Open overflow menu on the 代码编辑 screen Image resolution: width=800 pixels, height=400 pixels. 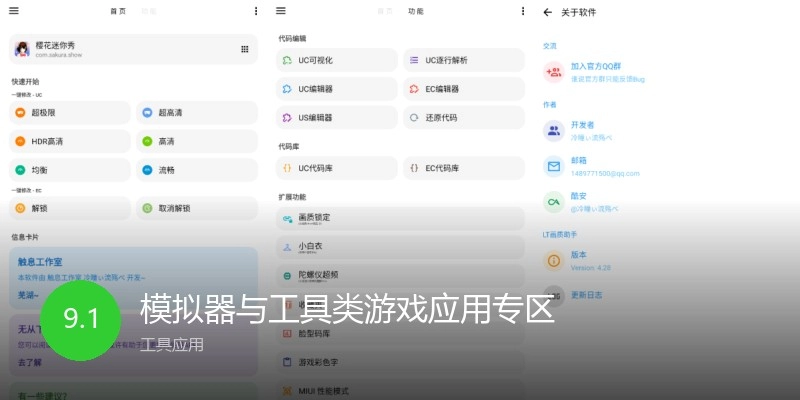click(x=522, y=11)
